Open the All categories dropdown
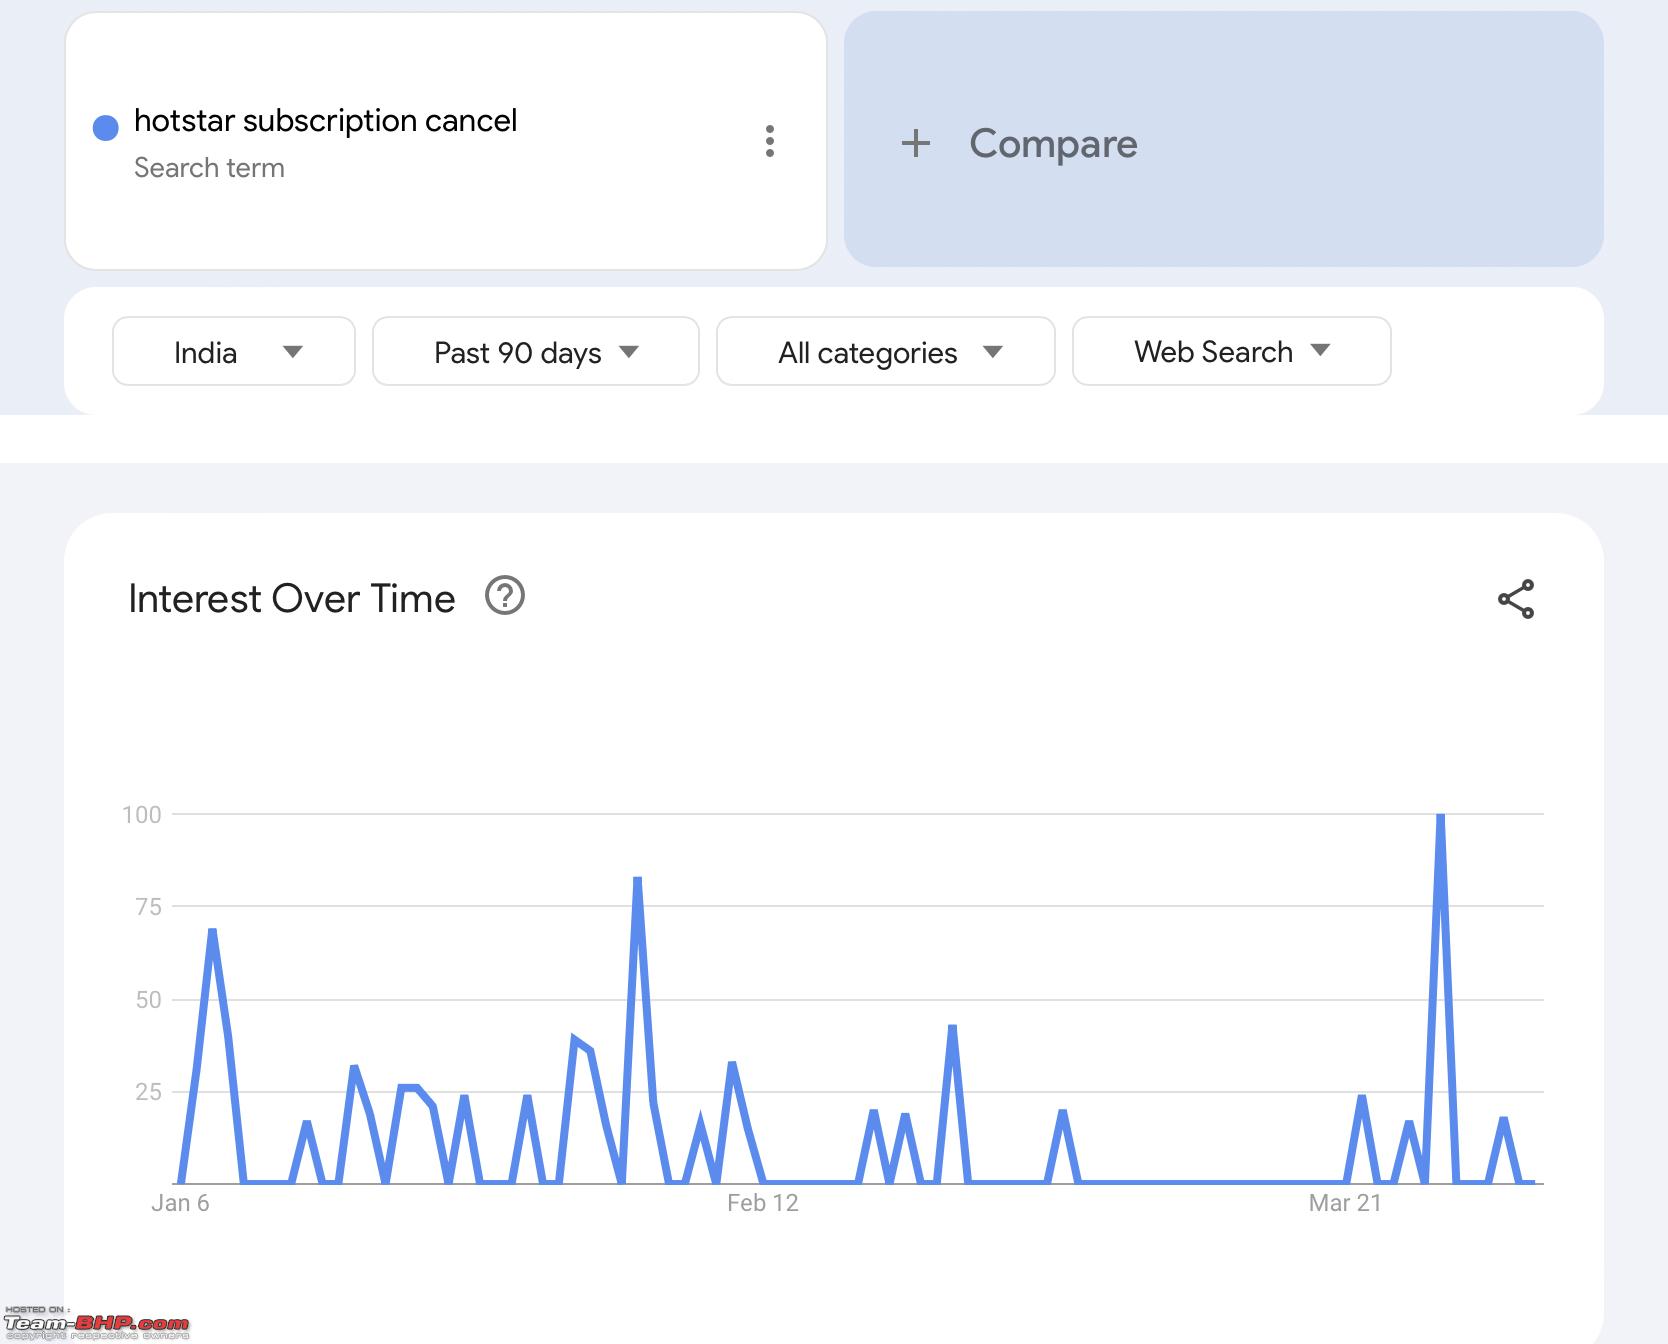The width and height of the screenshot is (1668, 1344). point(886,351)
